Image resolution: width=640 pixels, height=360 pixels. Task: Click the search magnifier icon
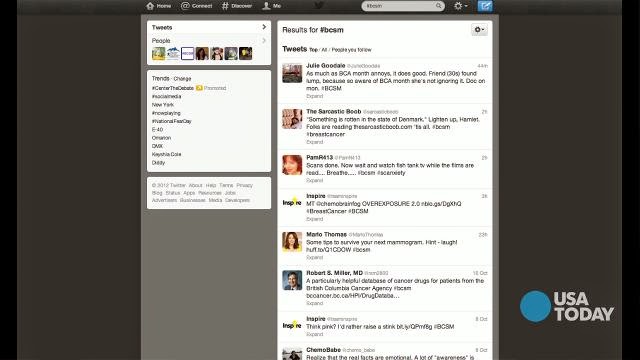coord(439,6)
